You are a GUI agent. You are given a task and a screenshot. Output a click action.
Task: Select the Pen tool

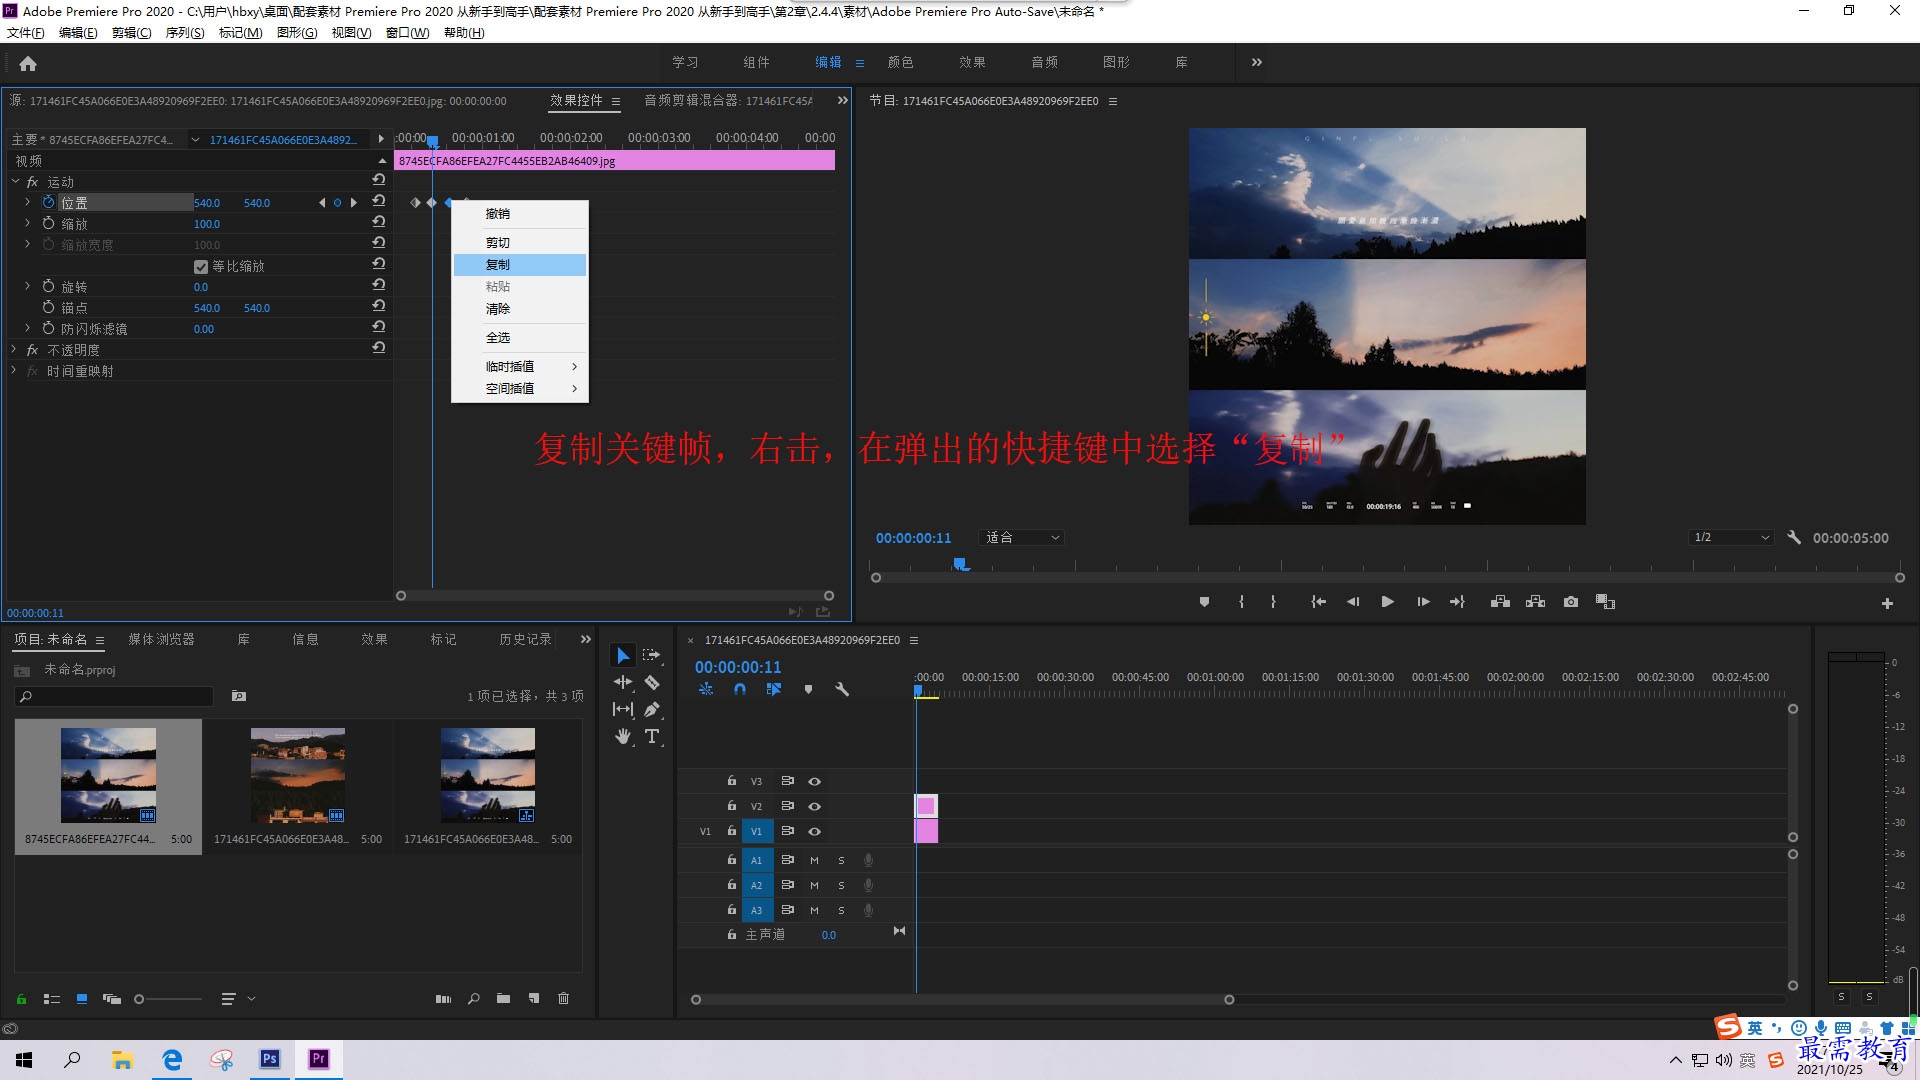[652, 709]
